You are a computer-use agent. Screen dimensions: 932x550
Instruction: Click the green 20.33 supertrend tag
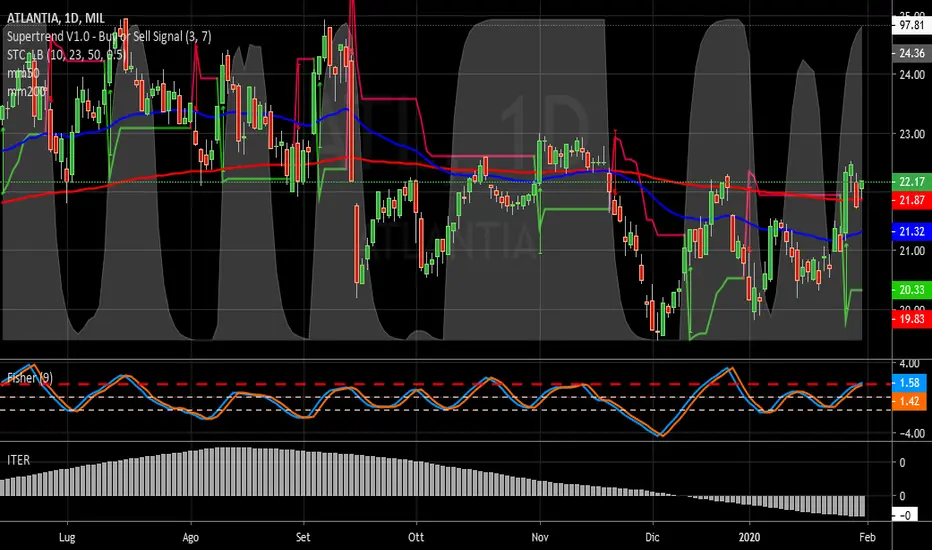[x=911, y=290]
